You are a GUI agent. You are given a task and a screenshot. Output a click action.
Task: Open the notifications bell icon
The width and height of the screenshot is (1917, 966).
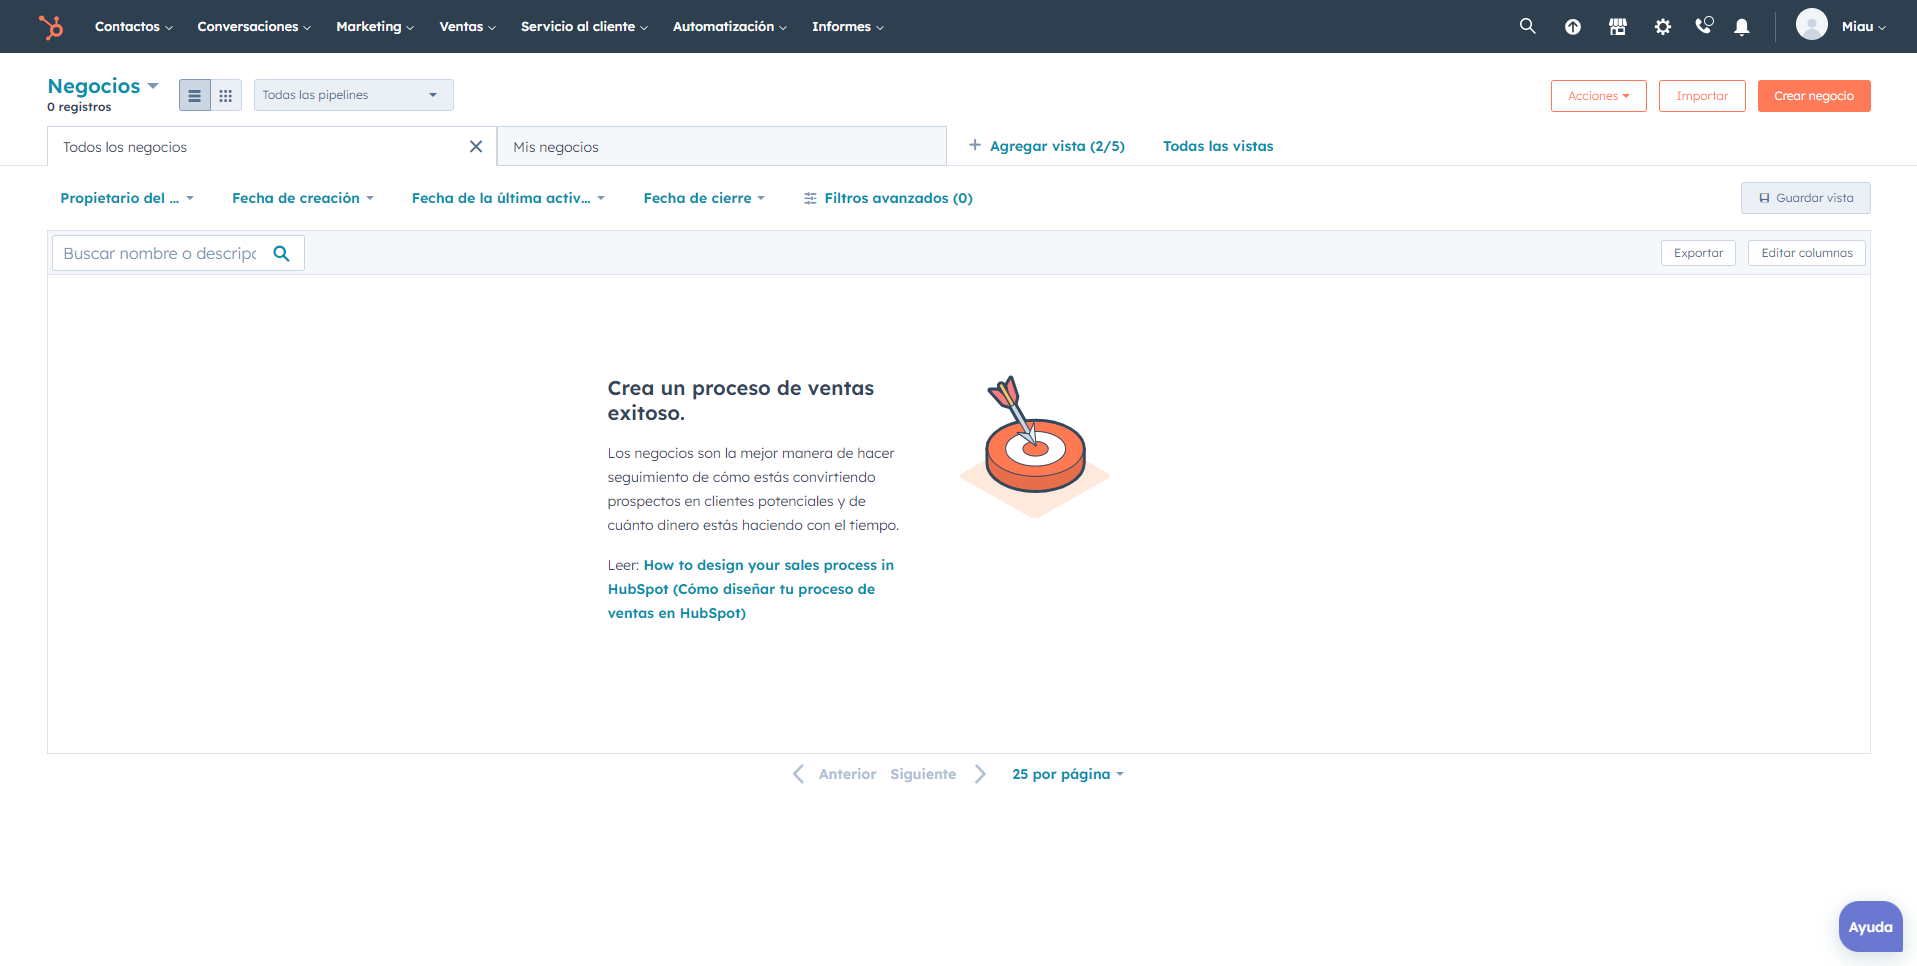pyautogui.click(x=1741, y=26)
